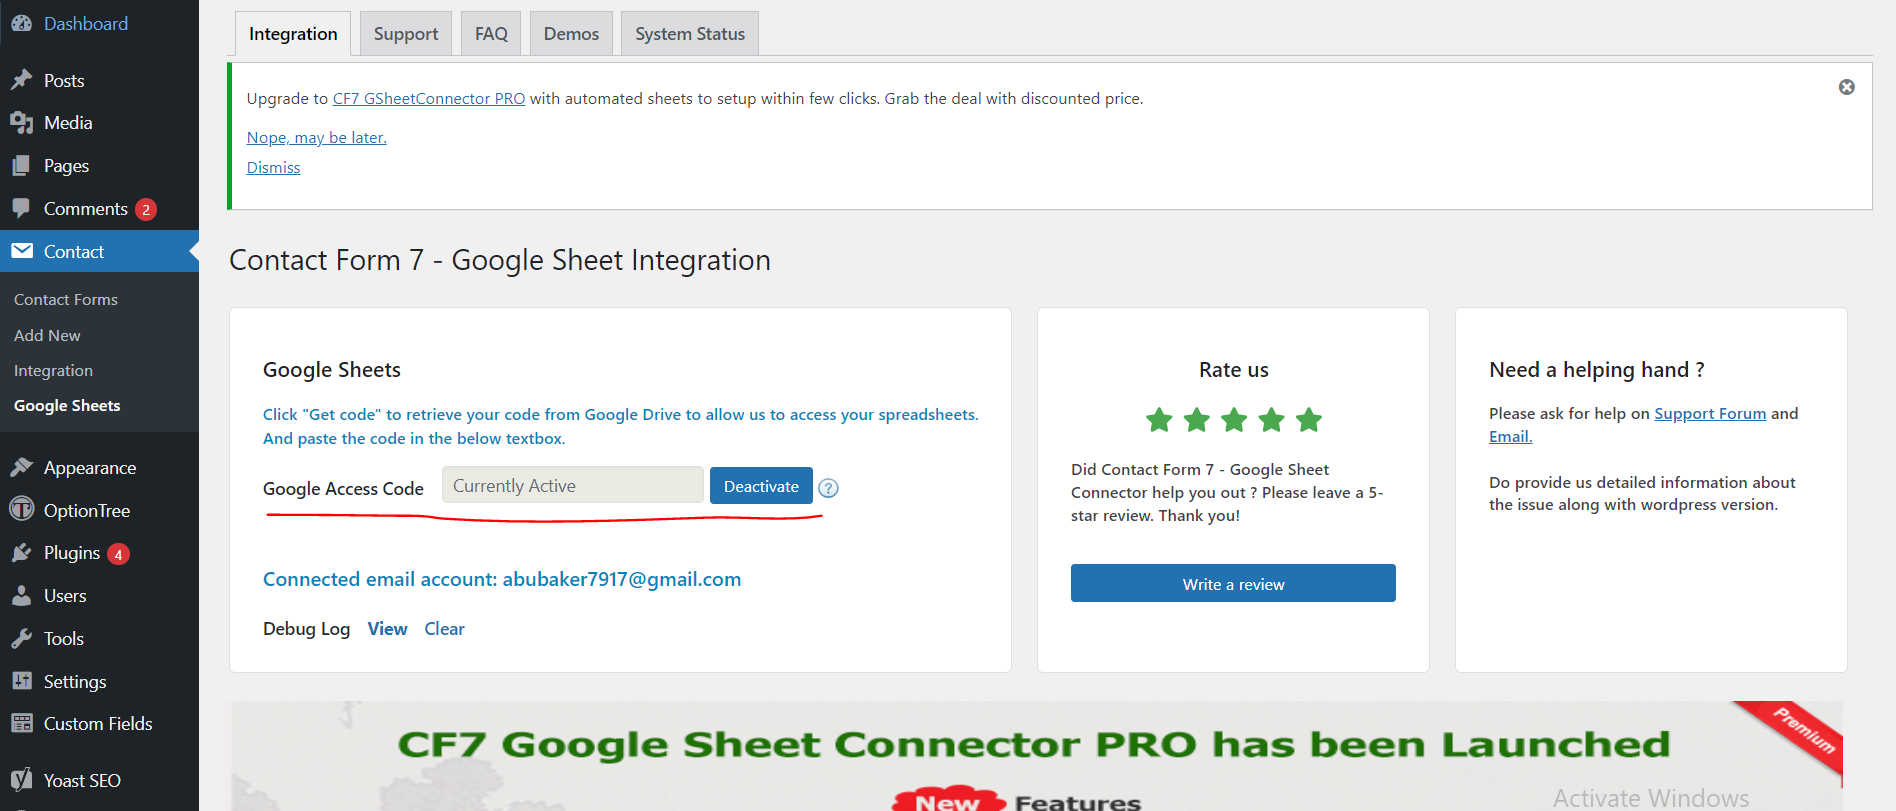Viewport: 1896px width, 811px height.
Task: Open the System Status tab
Action: point(690,34)
